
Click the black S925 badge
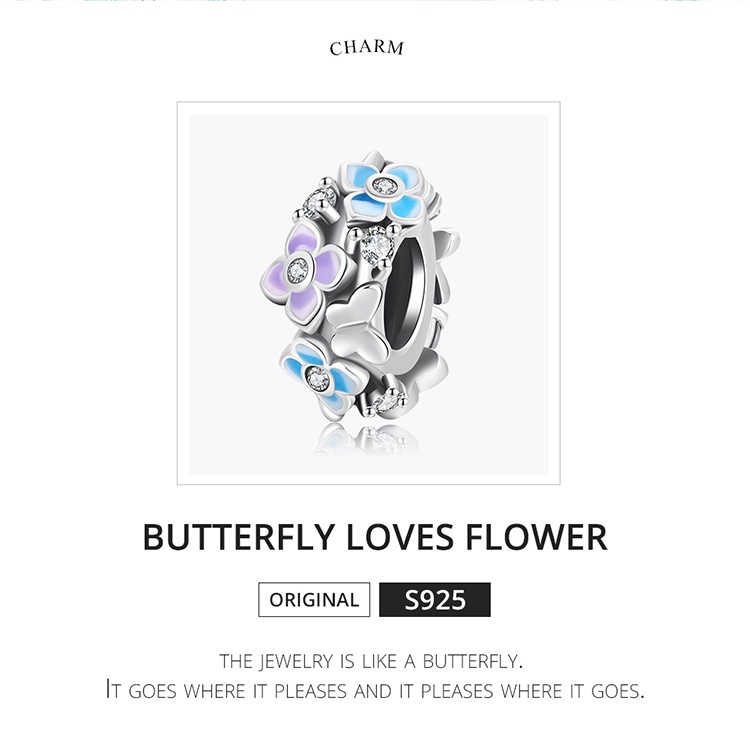435,600
